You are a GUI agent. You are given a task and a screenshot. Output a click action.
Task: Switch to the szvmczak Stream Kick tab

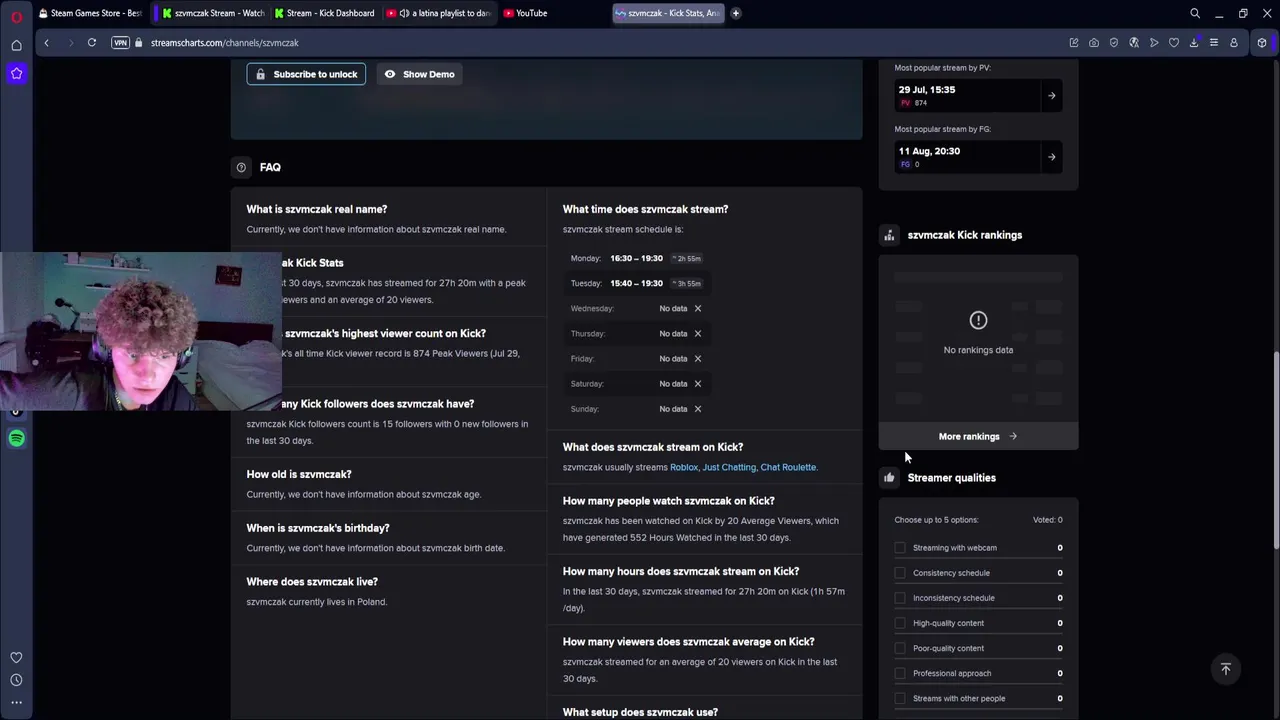tap(212, 13)
